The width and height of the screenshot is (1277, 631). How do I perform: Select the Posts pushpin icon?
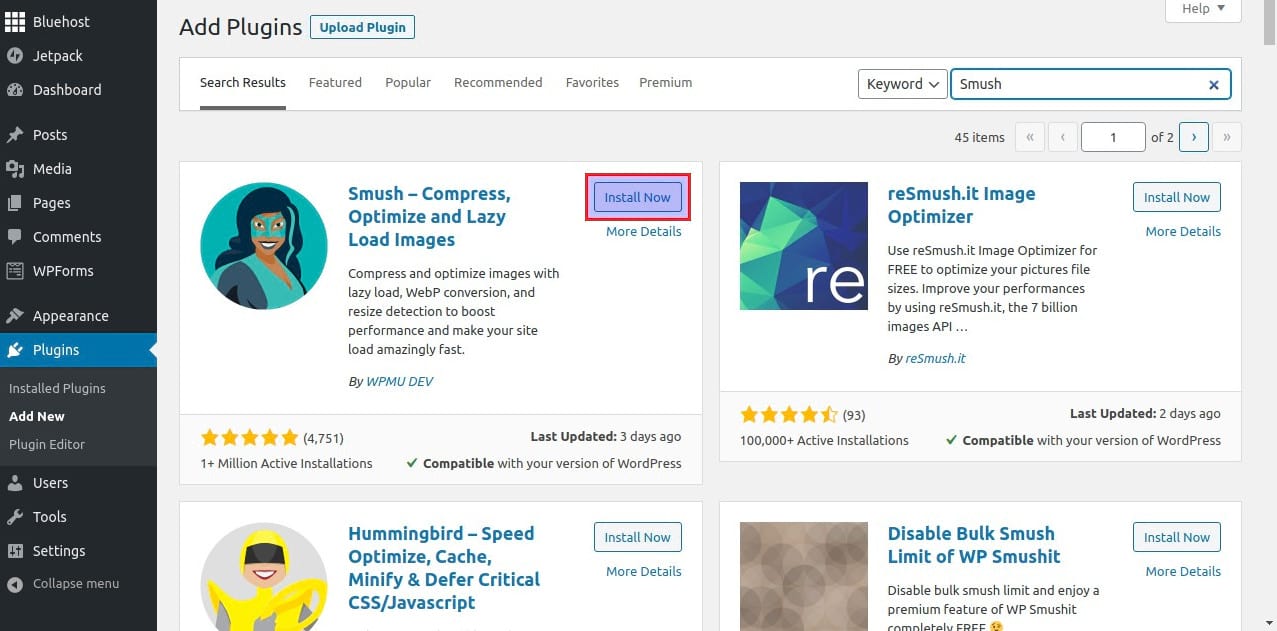tap(15, 135)
